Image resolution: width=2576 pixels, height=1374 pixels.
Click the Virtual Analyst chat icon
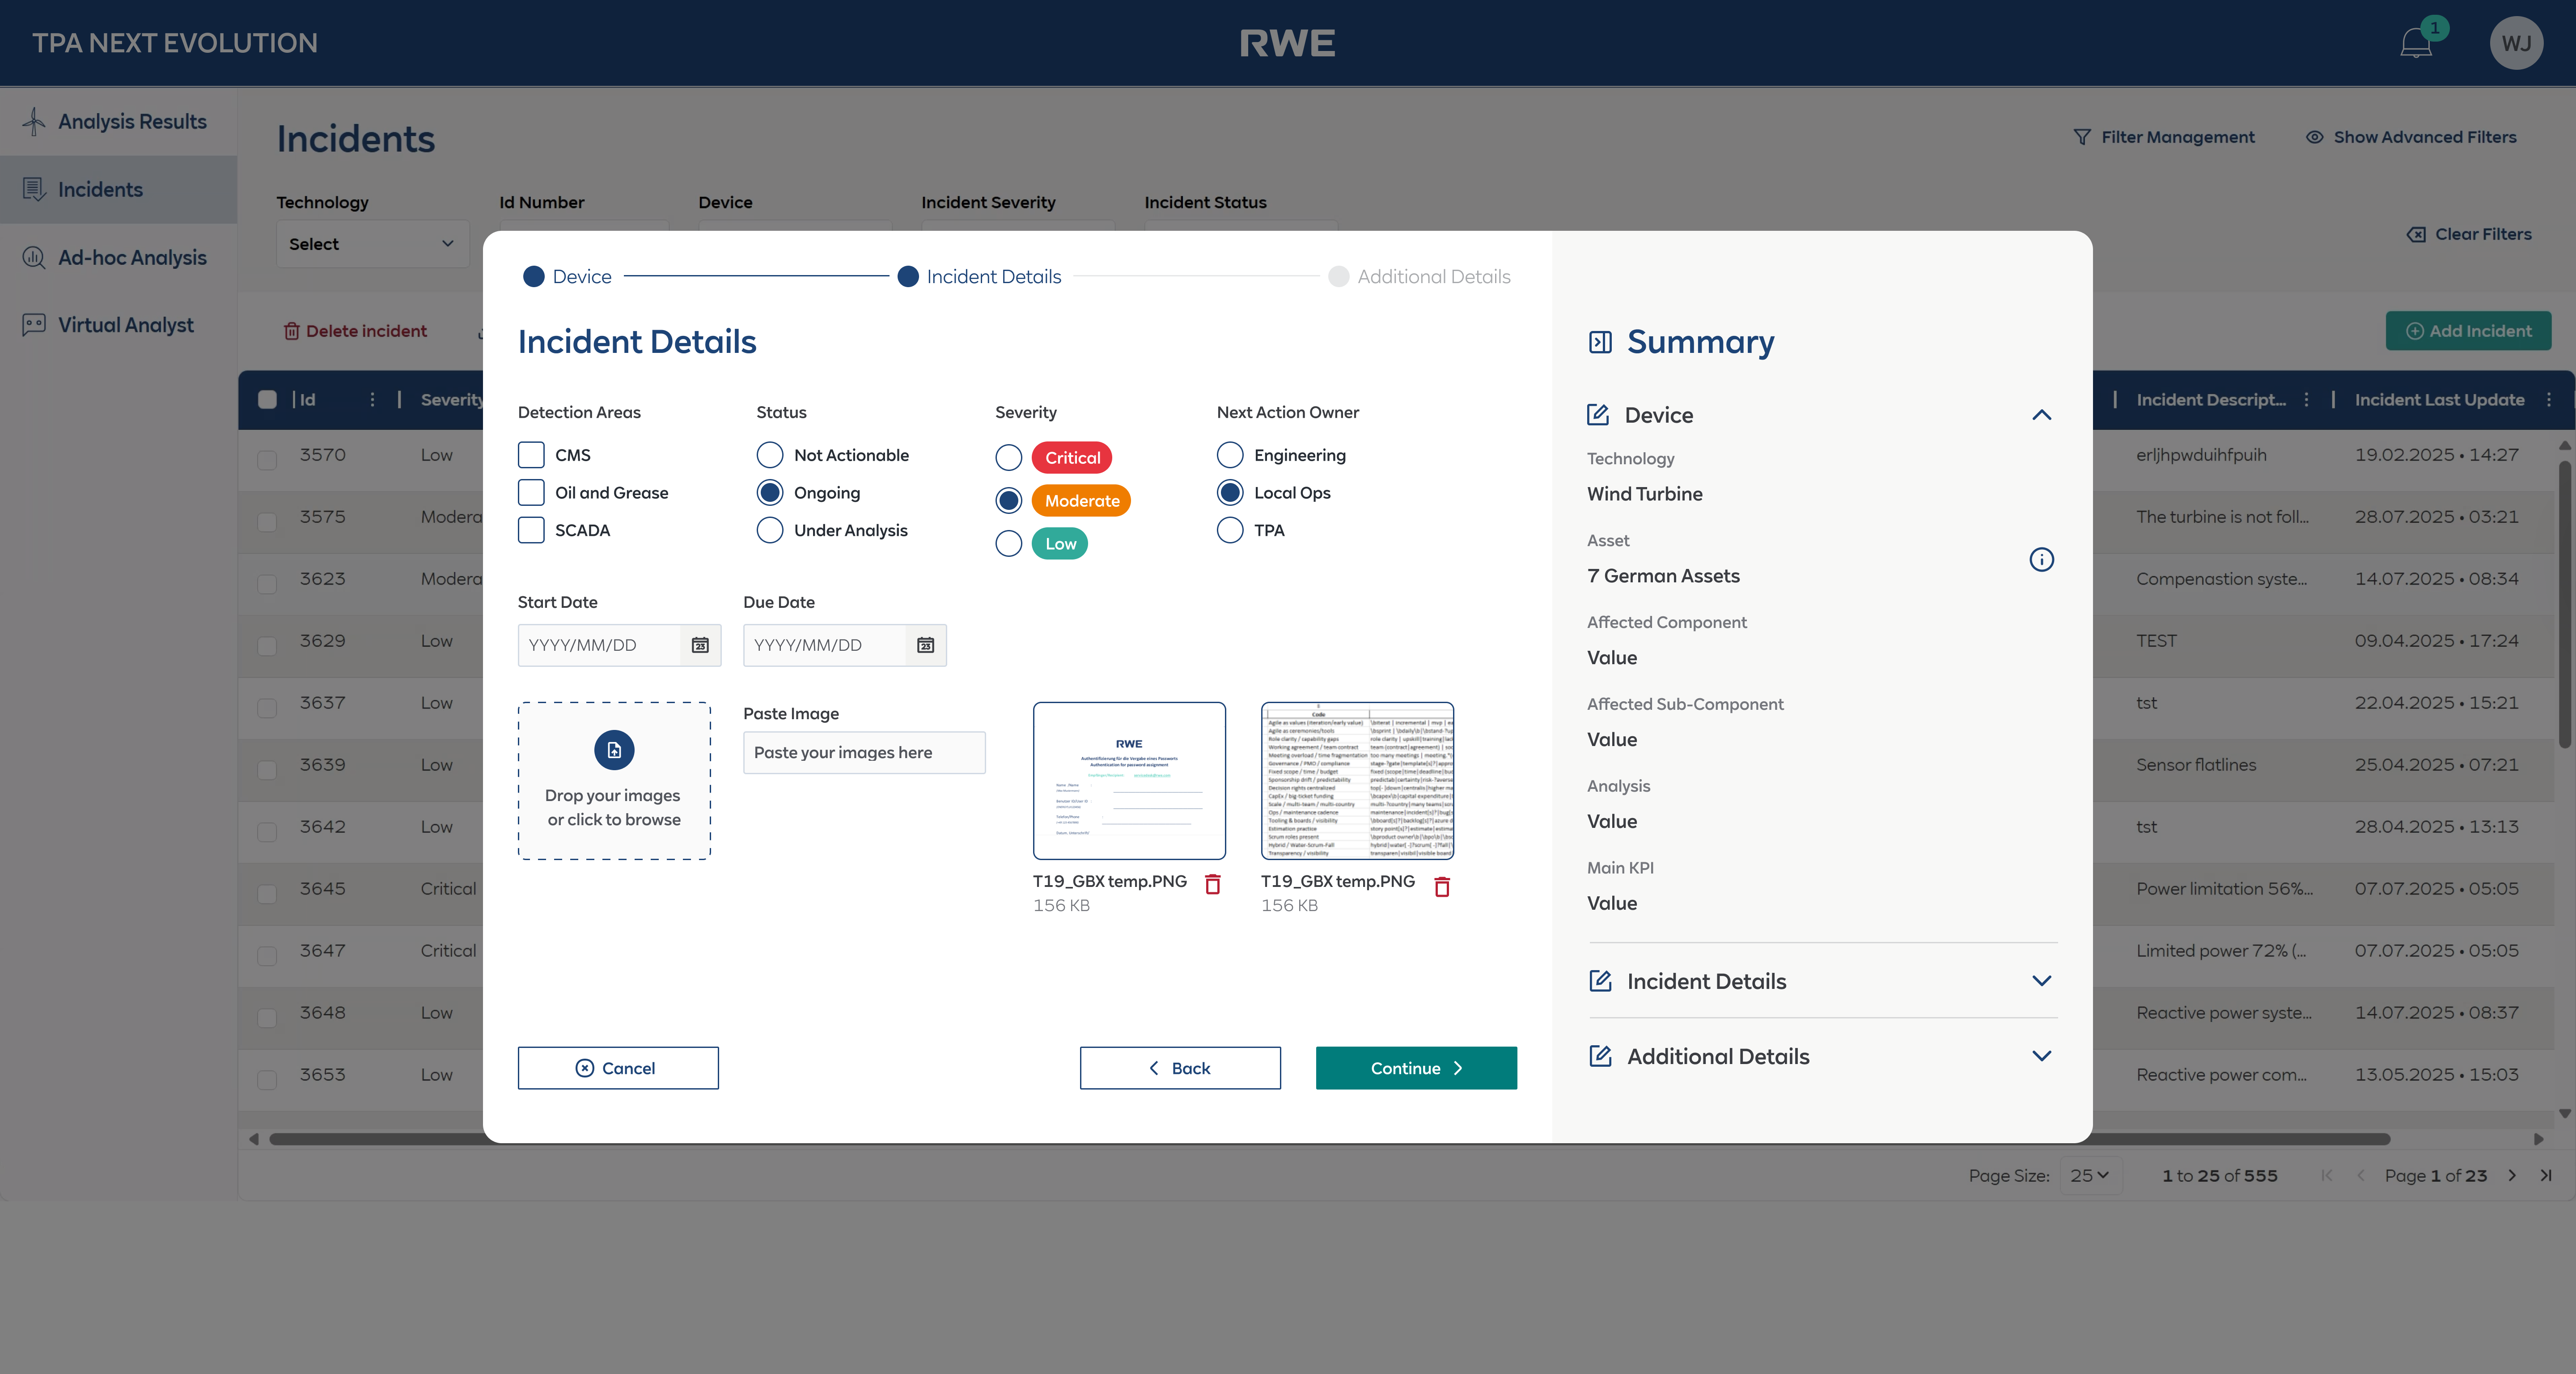(34, 325)
